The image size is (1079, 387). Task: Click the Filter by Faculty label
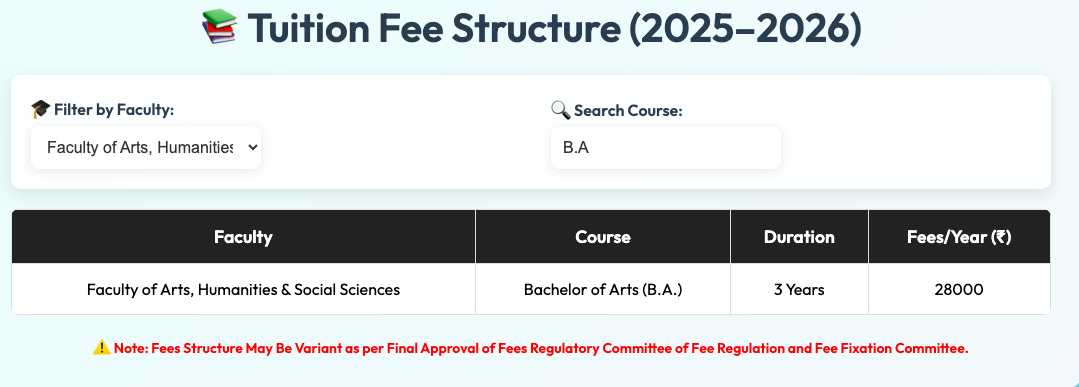tap(114, 109)
